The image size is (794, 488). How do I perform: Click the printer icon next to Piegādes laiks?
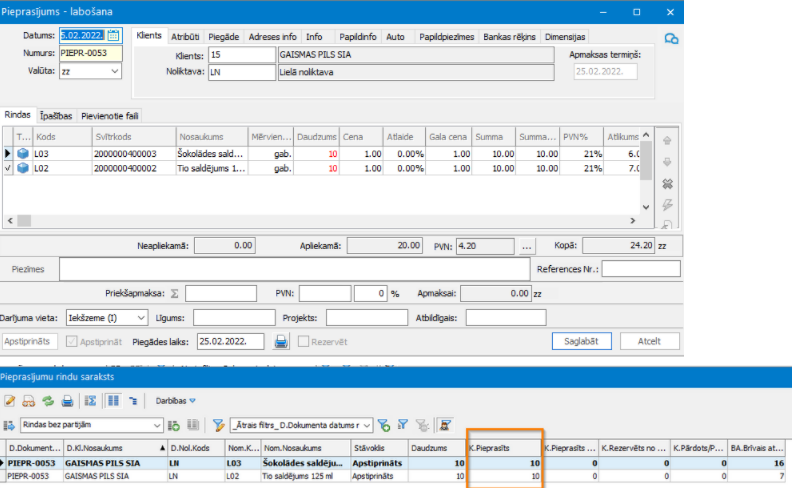(x=281, y=342)
